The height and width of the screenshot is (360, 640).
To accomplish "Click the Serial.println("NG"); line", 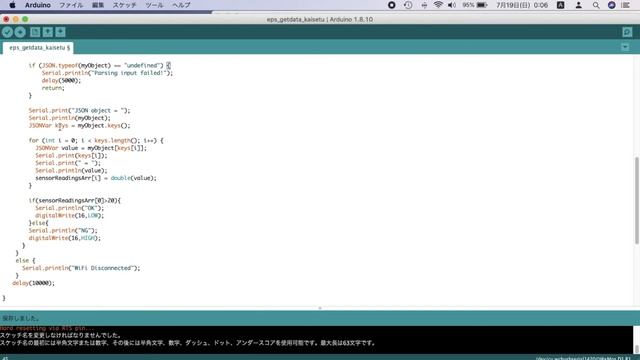I will pyautogui.click(x=63, y=231).
